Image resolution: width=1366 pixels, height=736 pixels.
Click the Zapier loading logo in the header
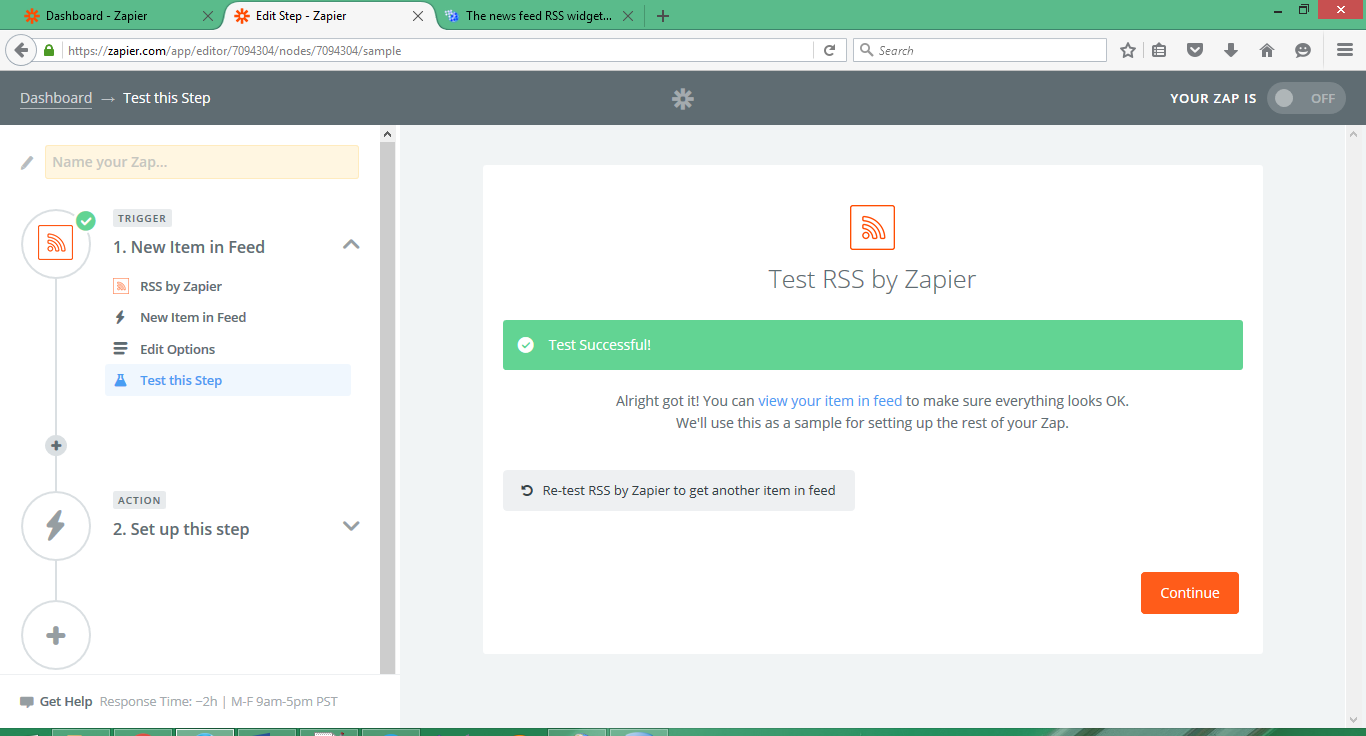683,98
